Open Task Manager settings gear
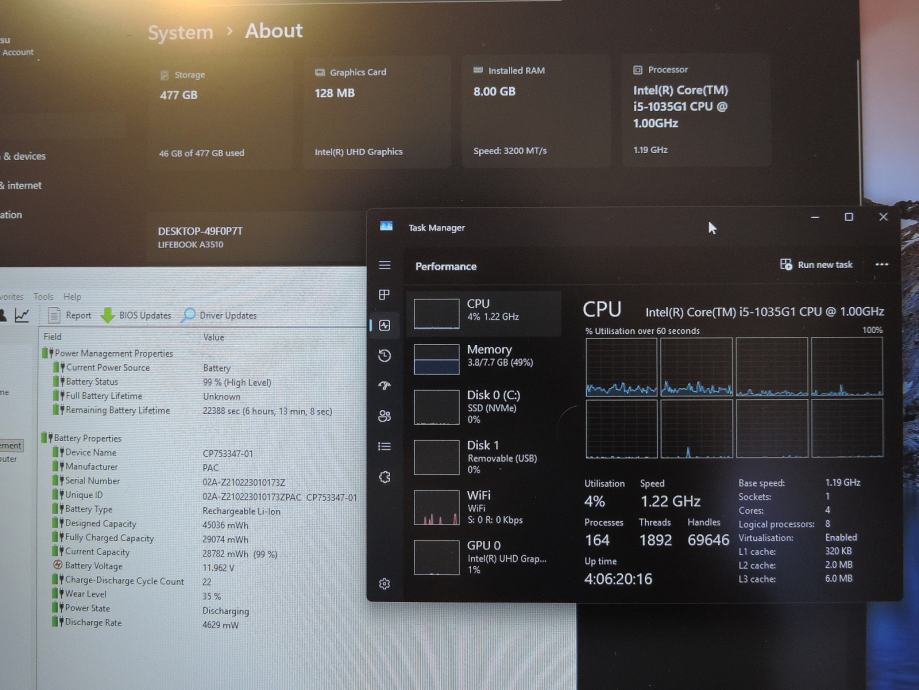The width and height of the screenshot is (919, 690). (x=384, y=584)
